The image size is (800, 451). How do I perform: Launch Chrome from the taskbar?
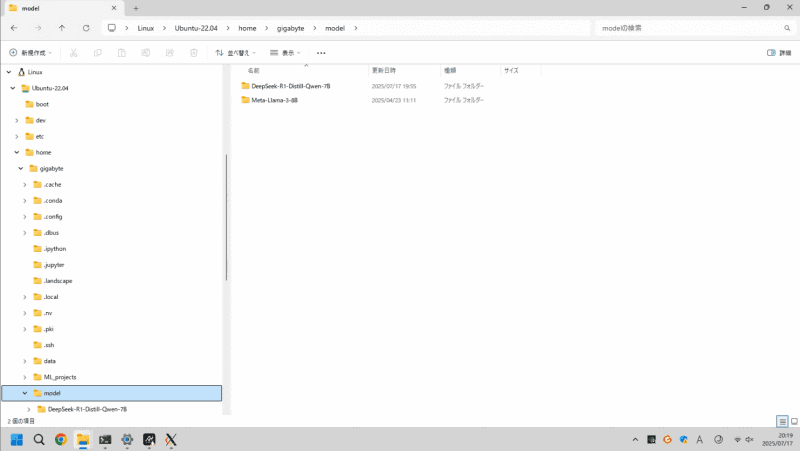pos(61,439)
